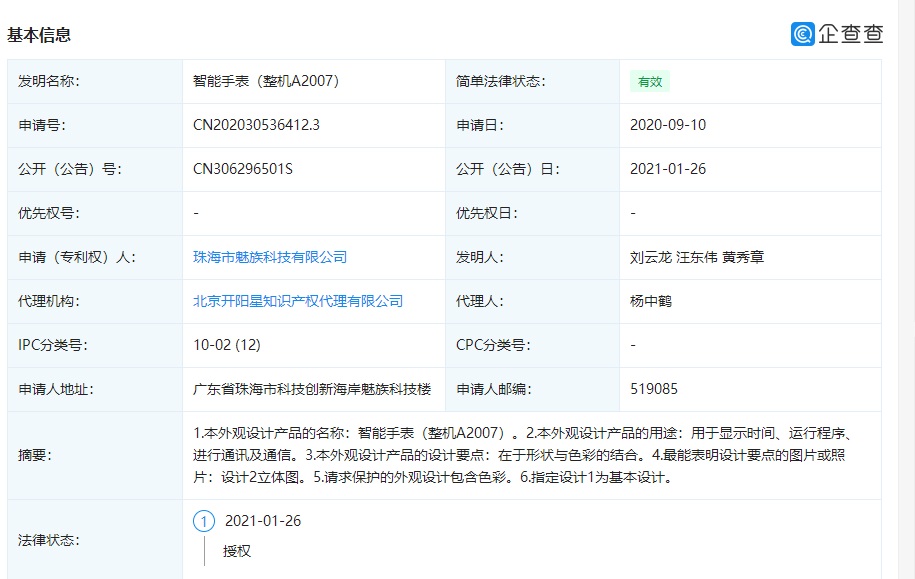Select the agent name 杨中鹤

651,301
